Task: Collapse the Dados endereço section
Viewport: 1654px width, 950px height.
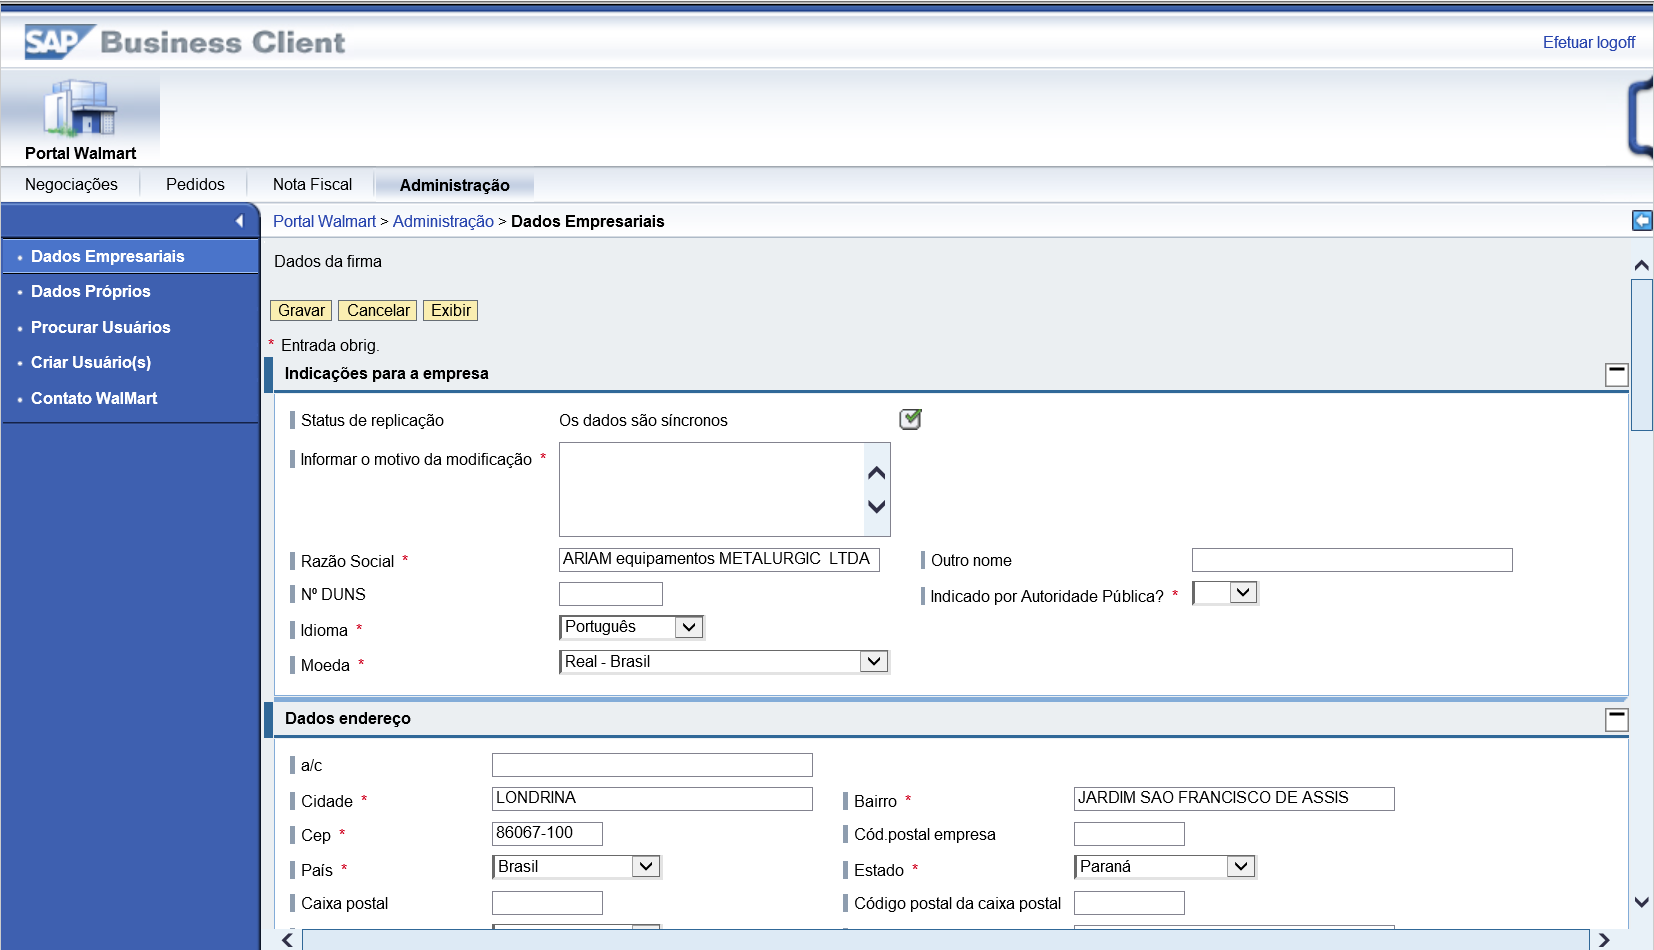Action: (1616, 719)
